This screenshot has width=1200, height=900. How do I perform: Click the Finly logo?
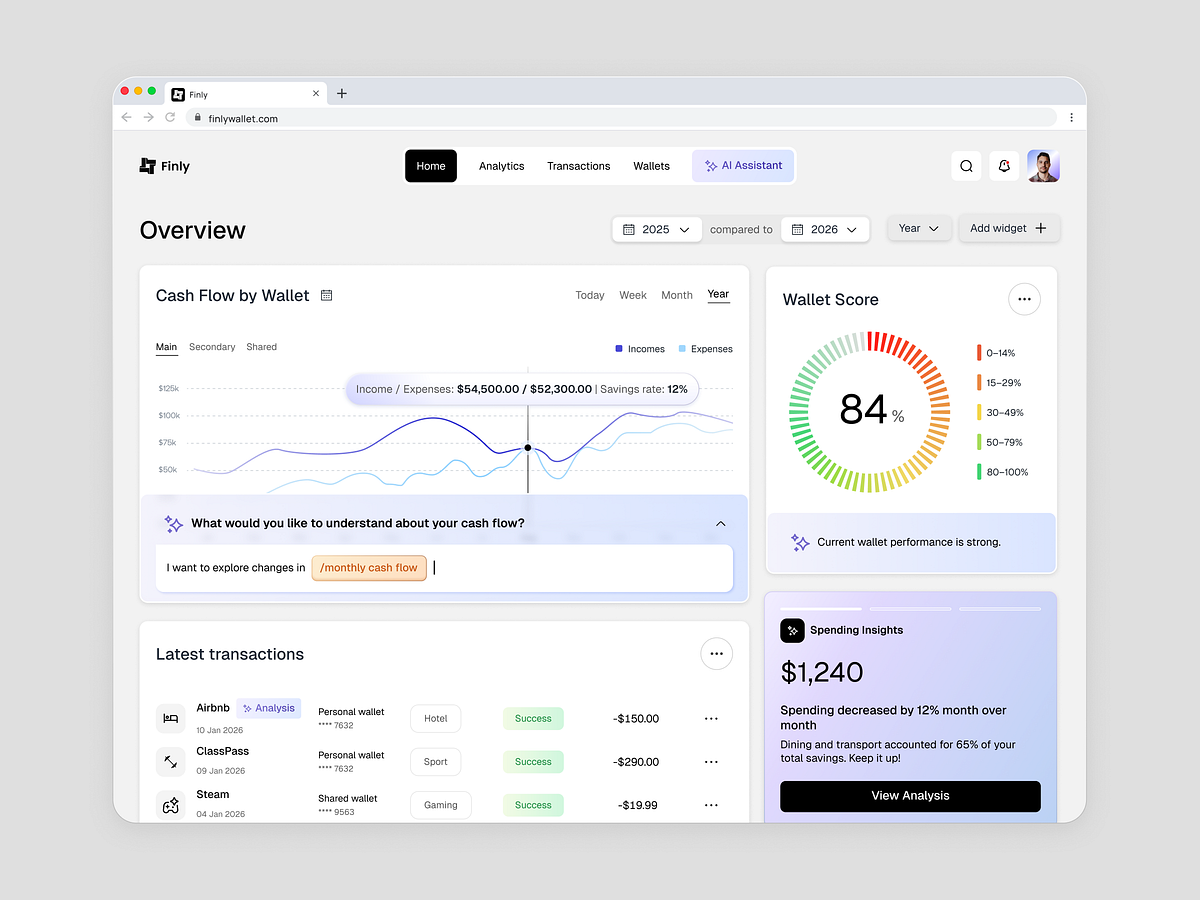coord(164,166)
